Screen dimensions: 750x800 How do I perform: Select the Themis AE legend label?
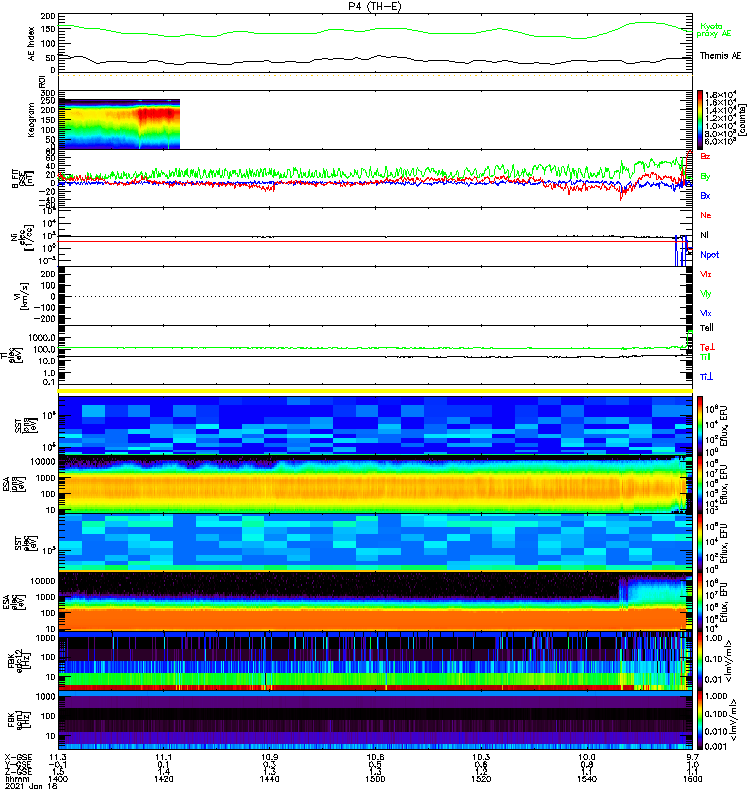click(720, 56)
